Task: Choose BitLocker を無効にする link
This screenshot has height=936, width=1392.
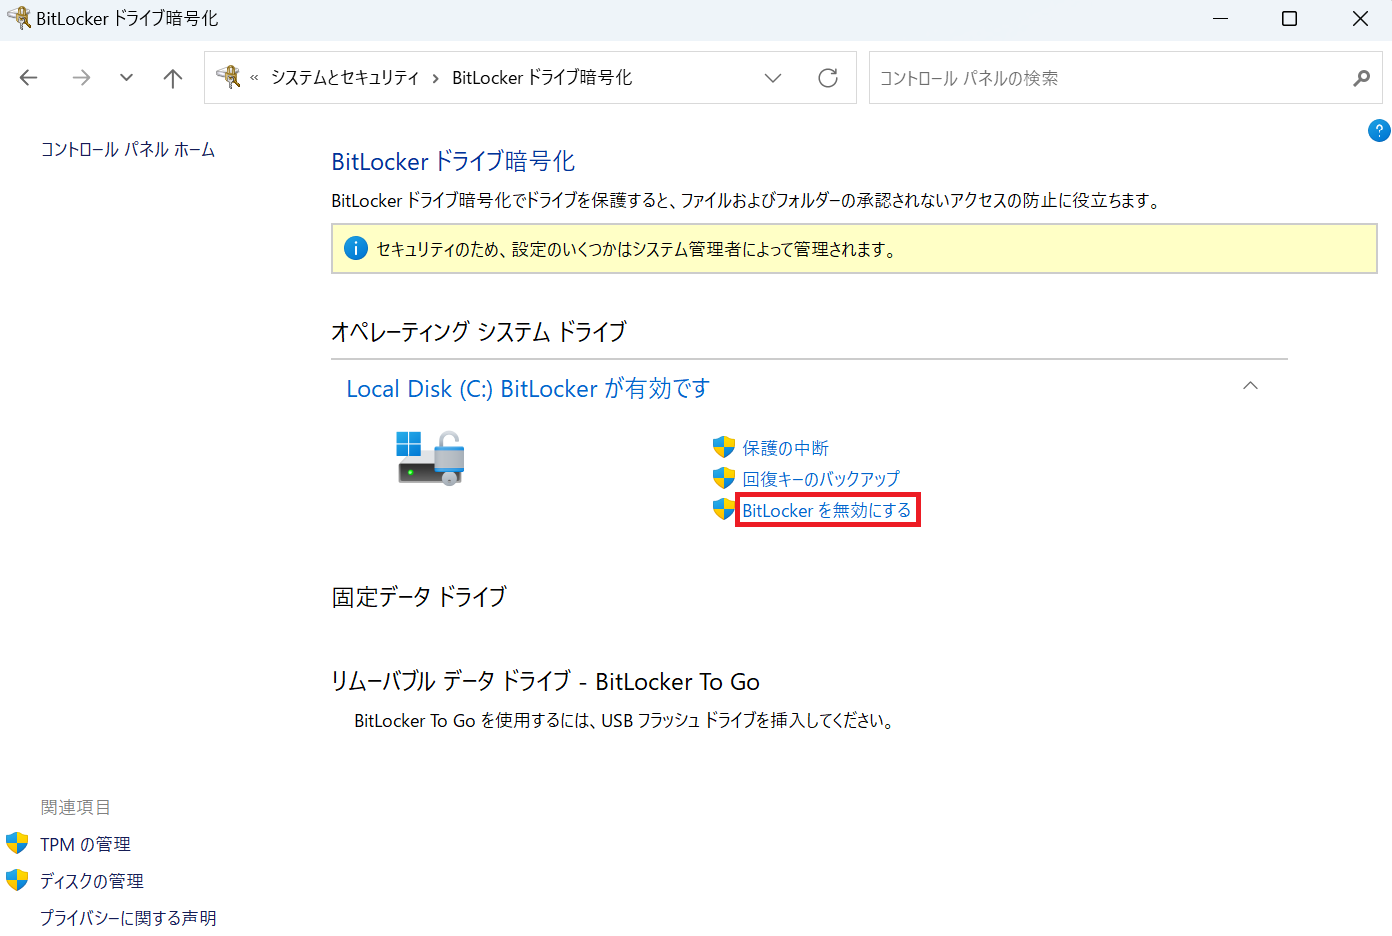Action: (827, 510)
